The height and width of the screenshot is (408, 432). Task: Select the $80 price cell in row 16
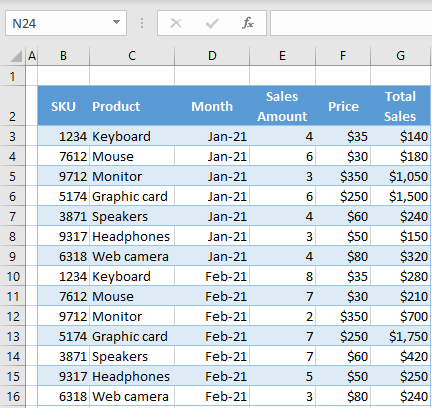[343, 396]
